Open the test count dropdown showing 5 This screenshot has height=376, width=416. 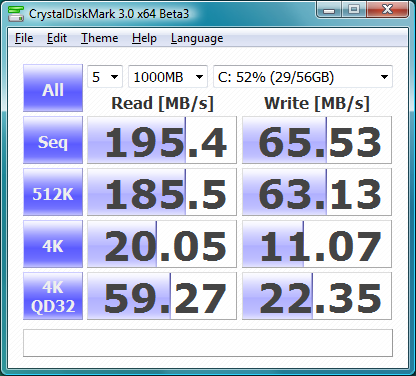pyautogui.click(x=105, y=77)
